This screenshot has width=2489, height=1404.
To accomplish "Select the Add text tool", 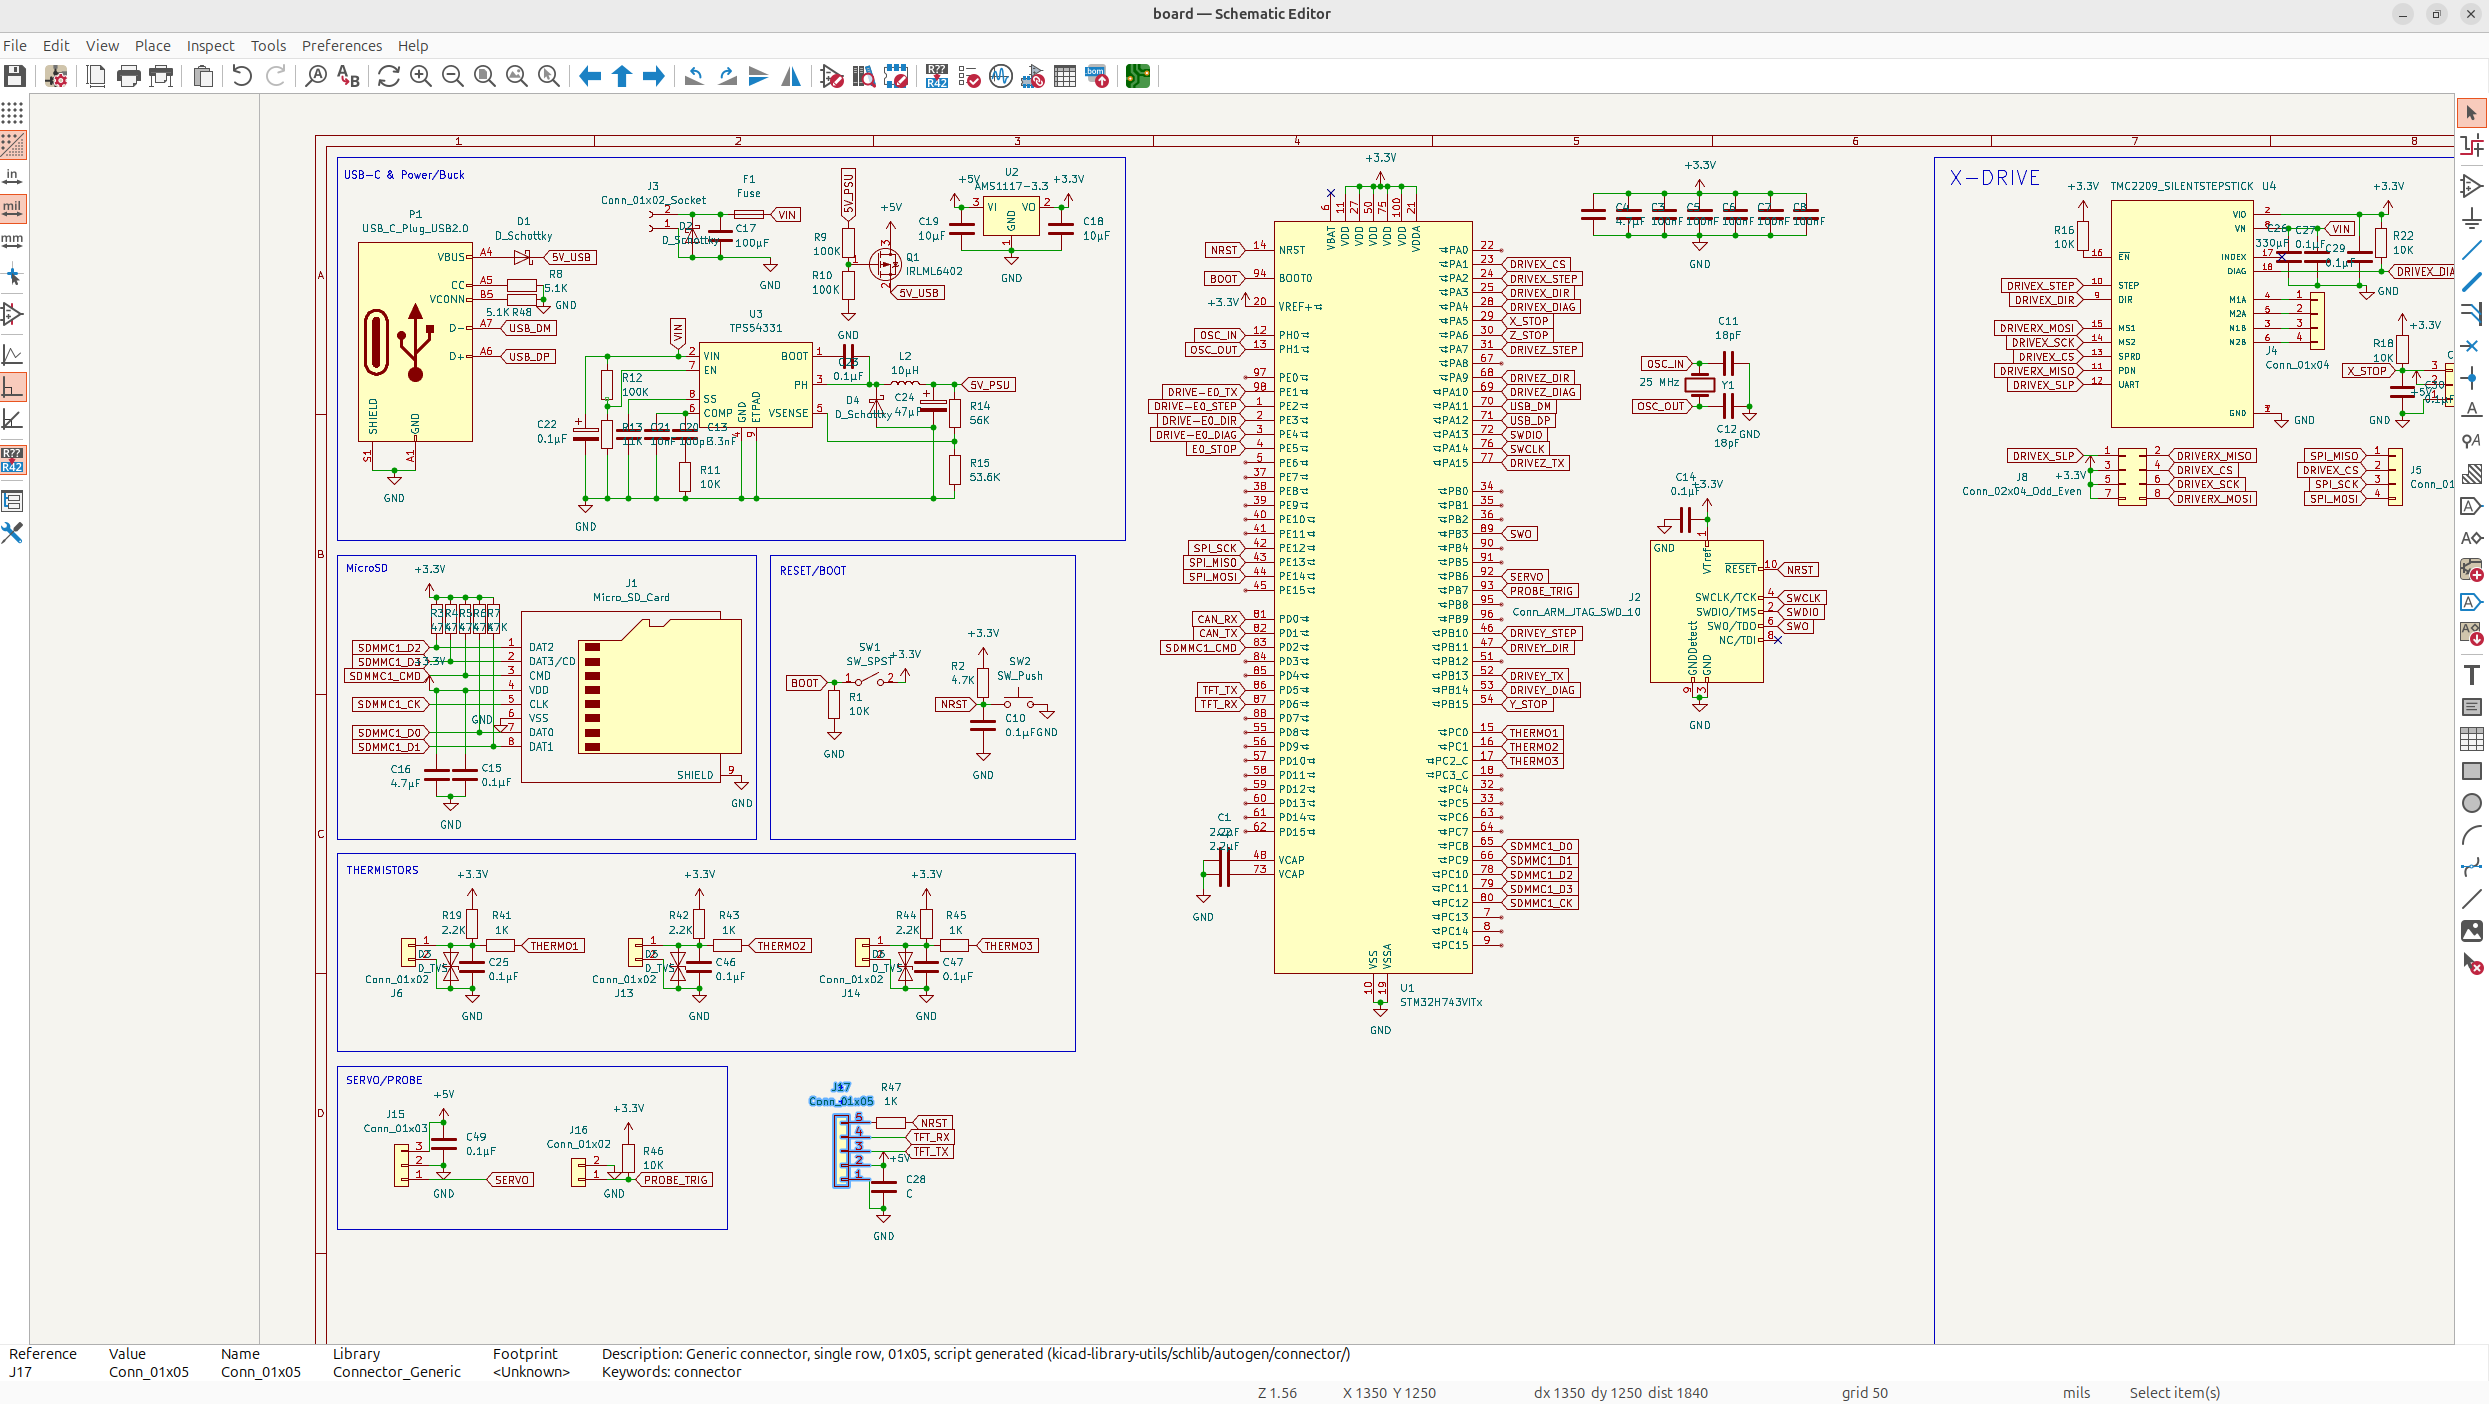I will click(2471, 675).
